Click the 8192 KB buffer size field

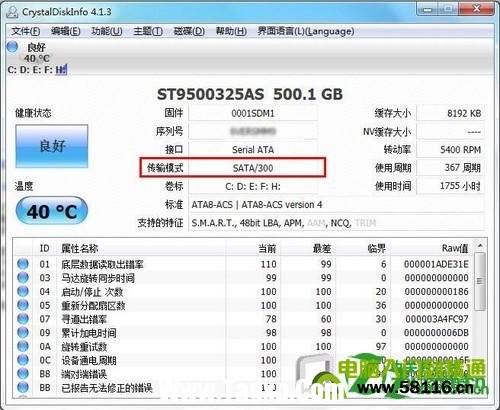[451, 113]
